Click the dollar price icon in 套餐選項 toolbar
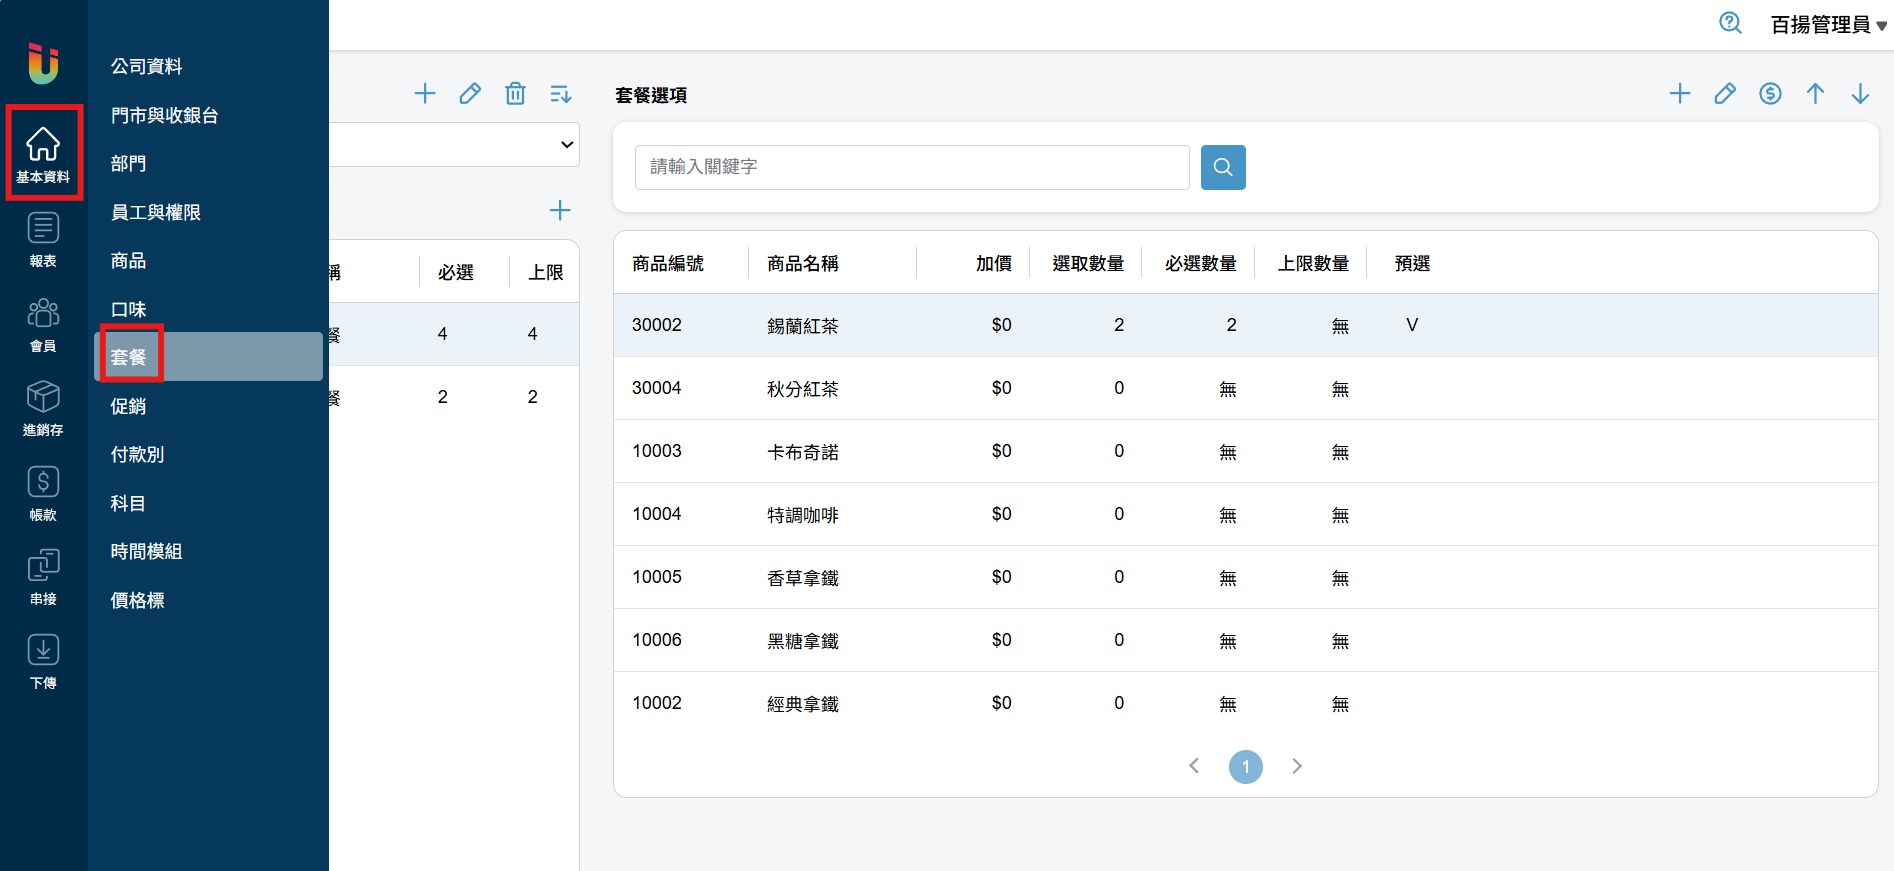Image resolution: width=1894 pixels, height=871 pixels. (1770, 94)
